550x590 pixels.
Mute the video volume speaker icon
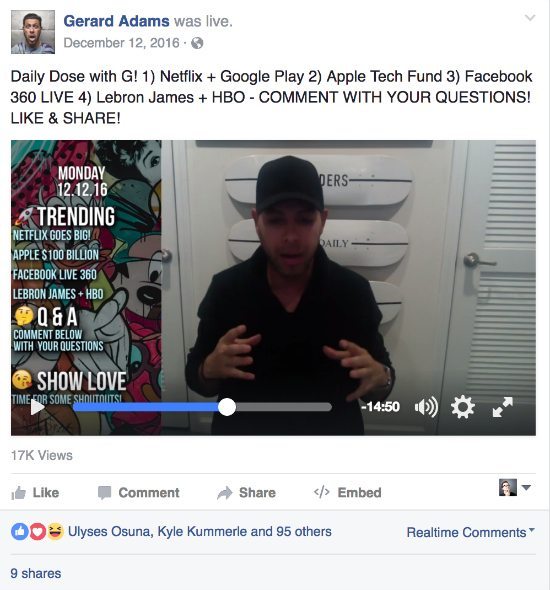coord(426,407)
